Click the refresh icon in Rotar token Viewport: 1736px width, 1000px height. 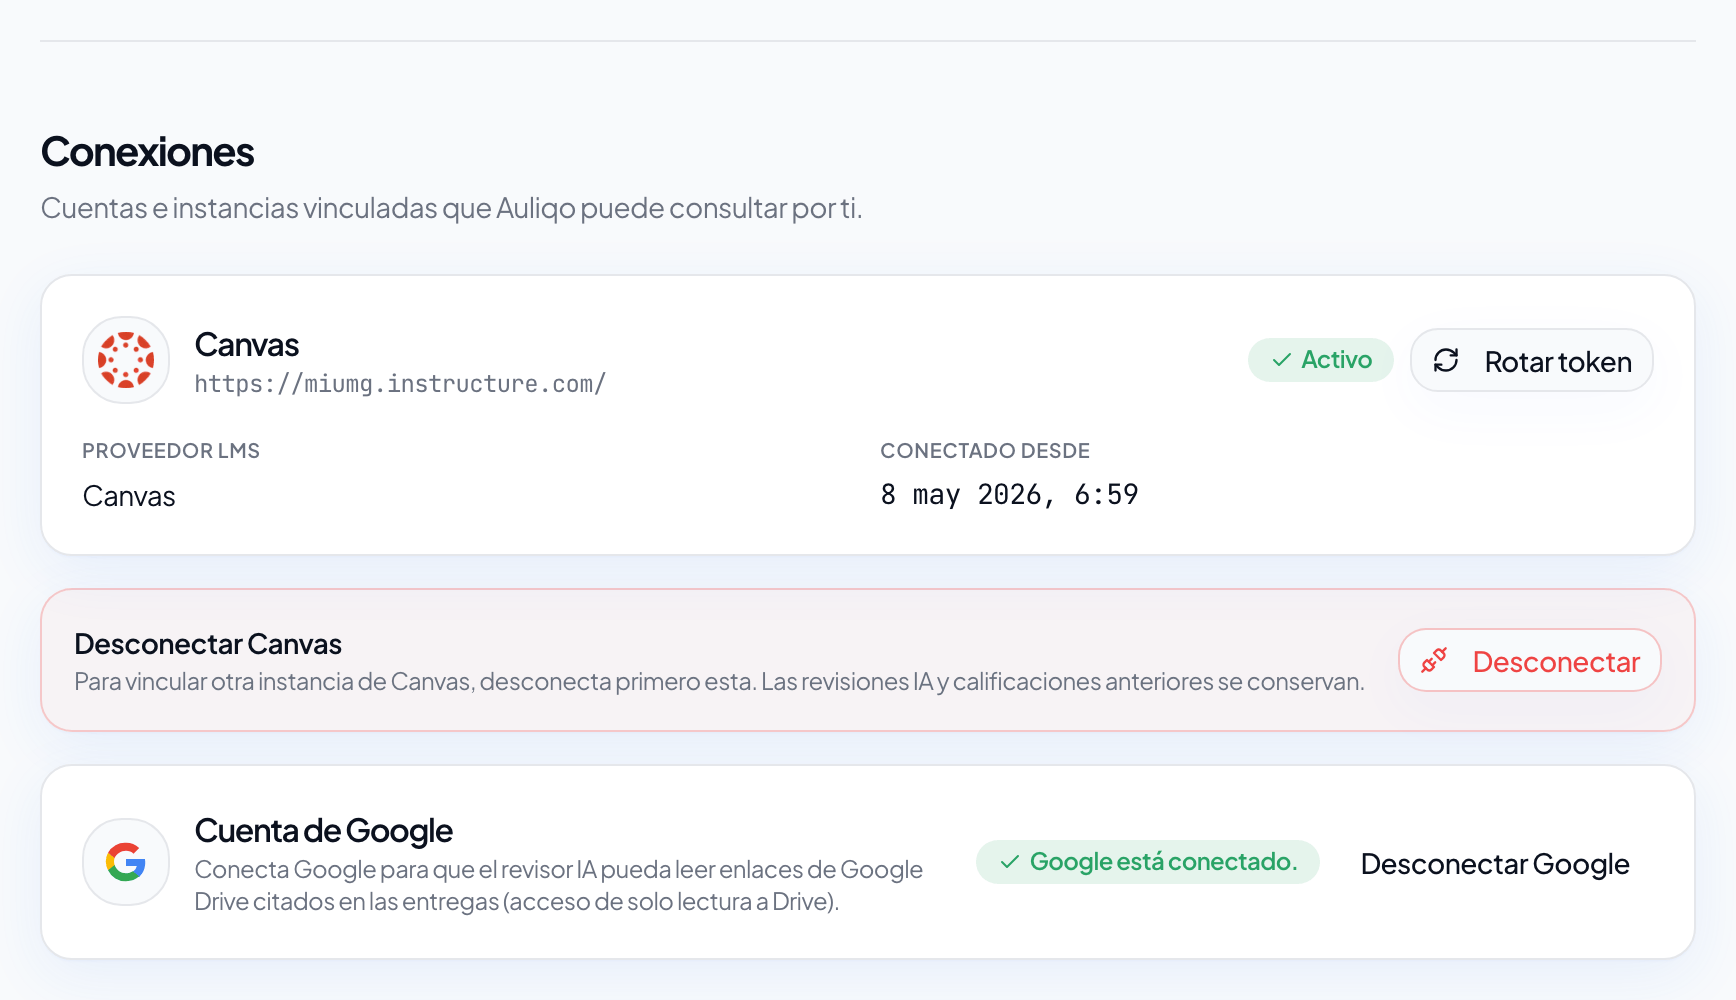click(x=1446, y=360)
